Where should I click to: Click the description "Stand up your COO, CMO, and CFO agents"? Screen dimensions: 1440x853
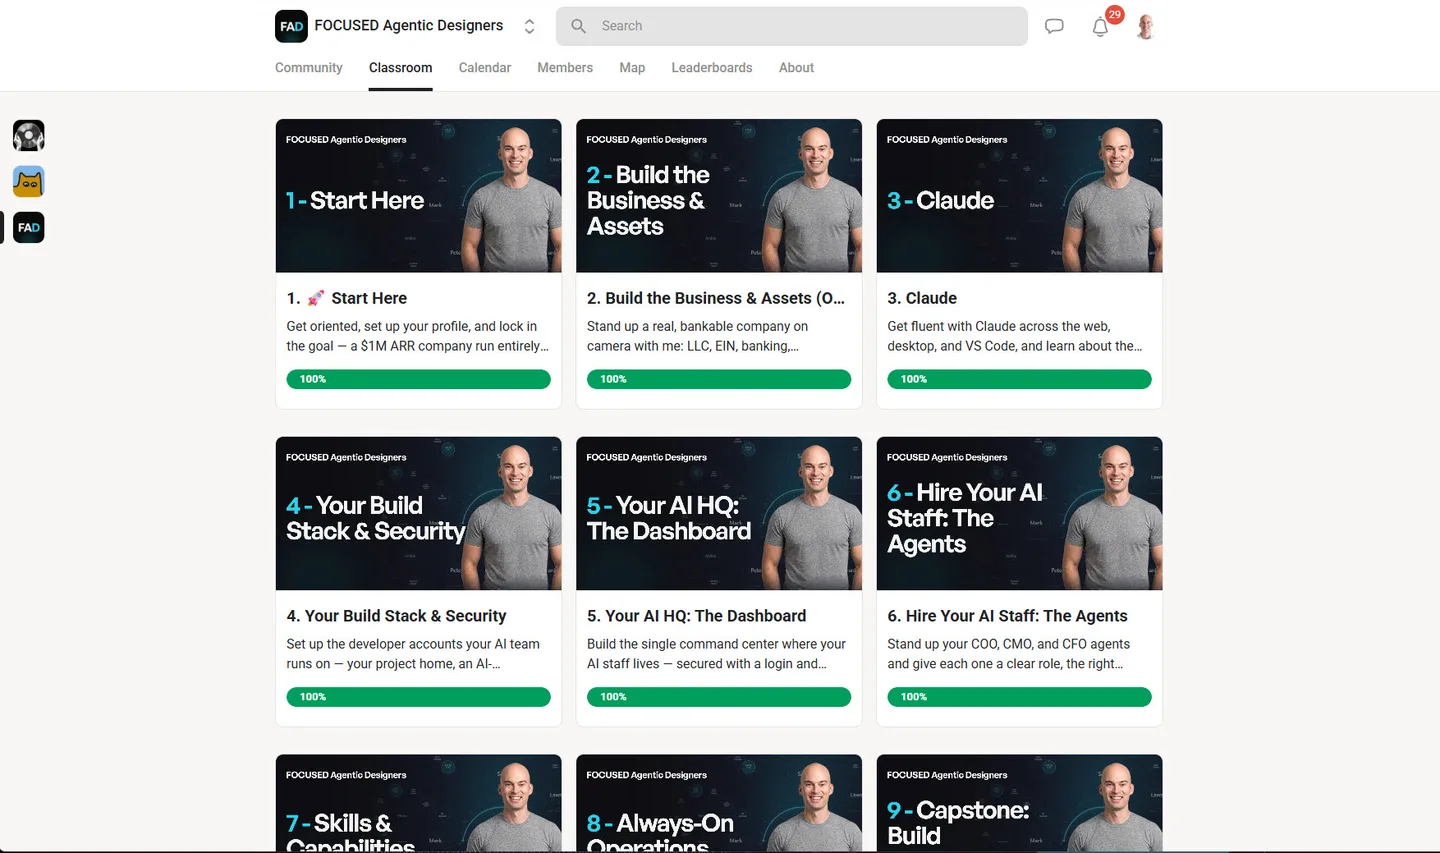point(1009,654)
